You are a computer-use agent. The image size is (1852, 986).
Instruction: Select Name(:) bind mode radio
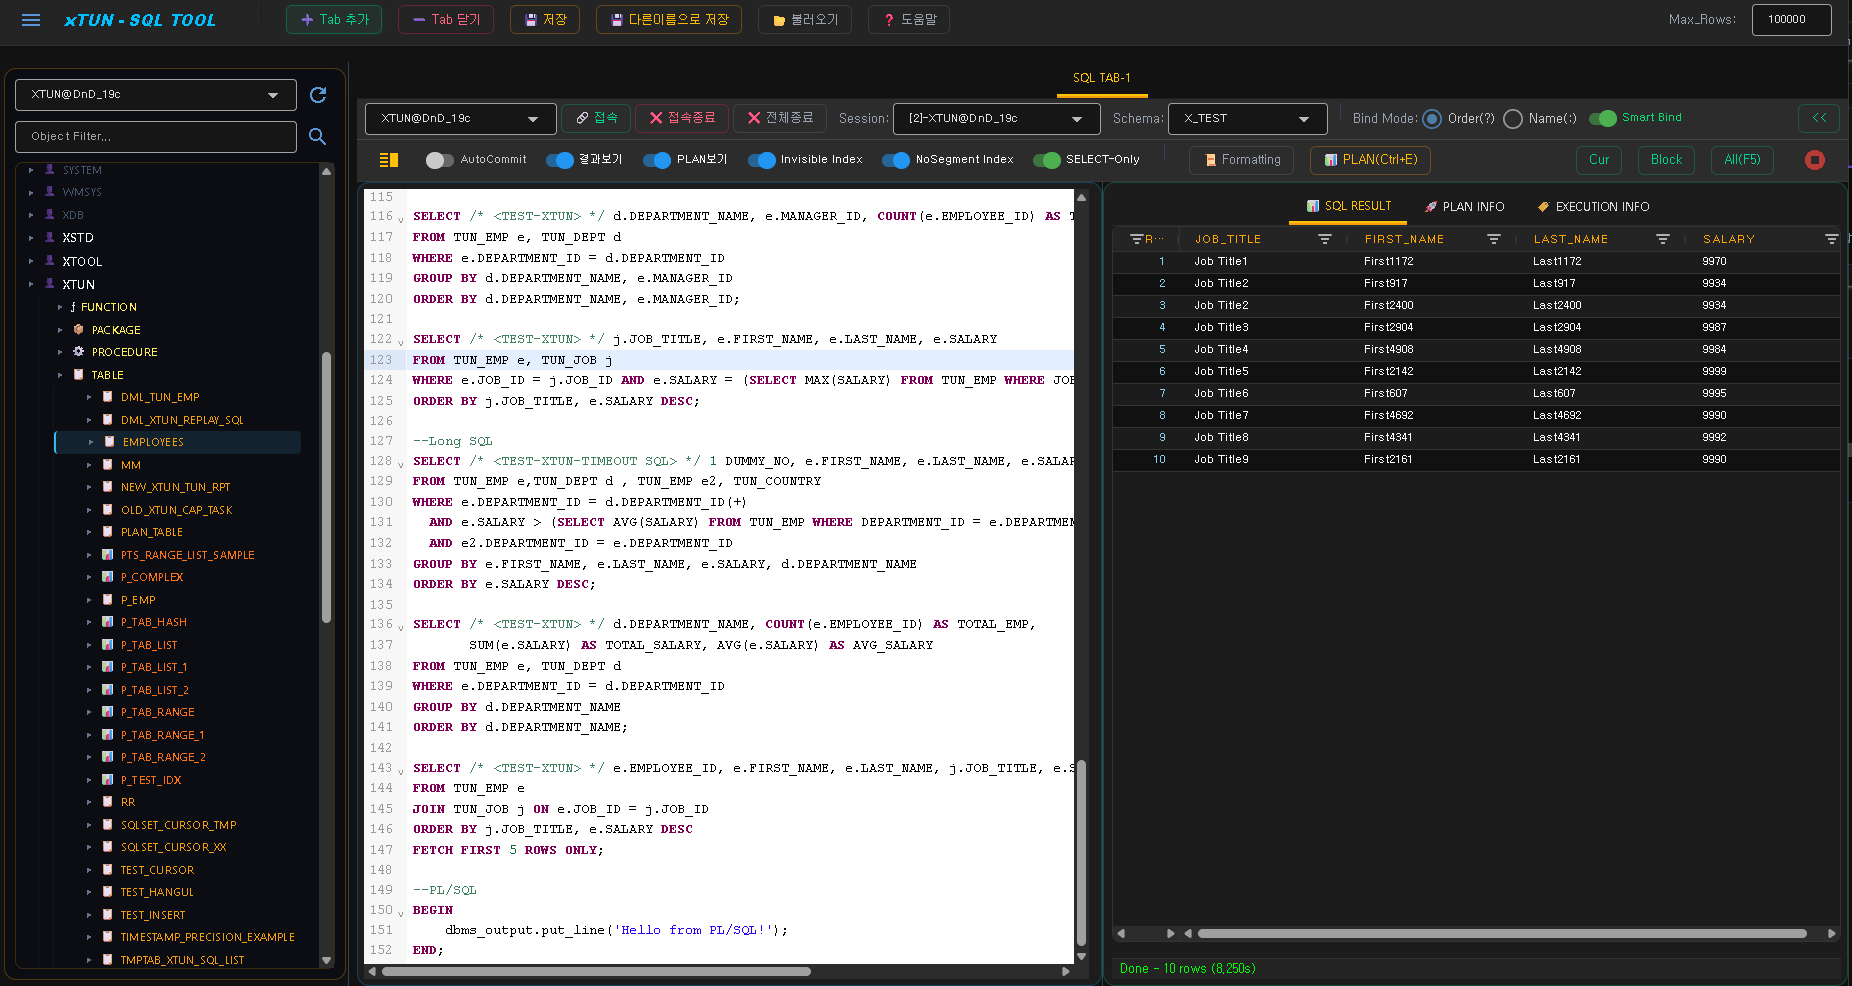click(1513, 119)
